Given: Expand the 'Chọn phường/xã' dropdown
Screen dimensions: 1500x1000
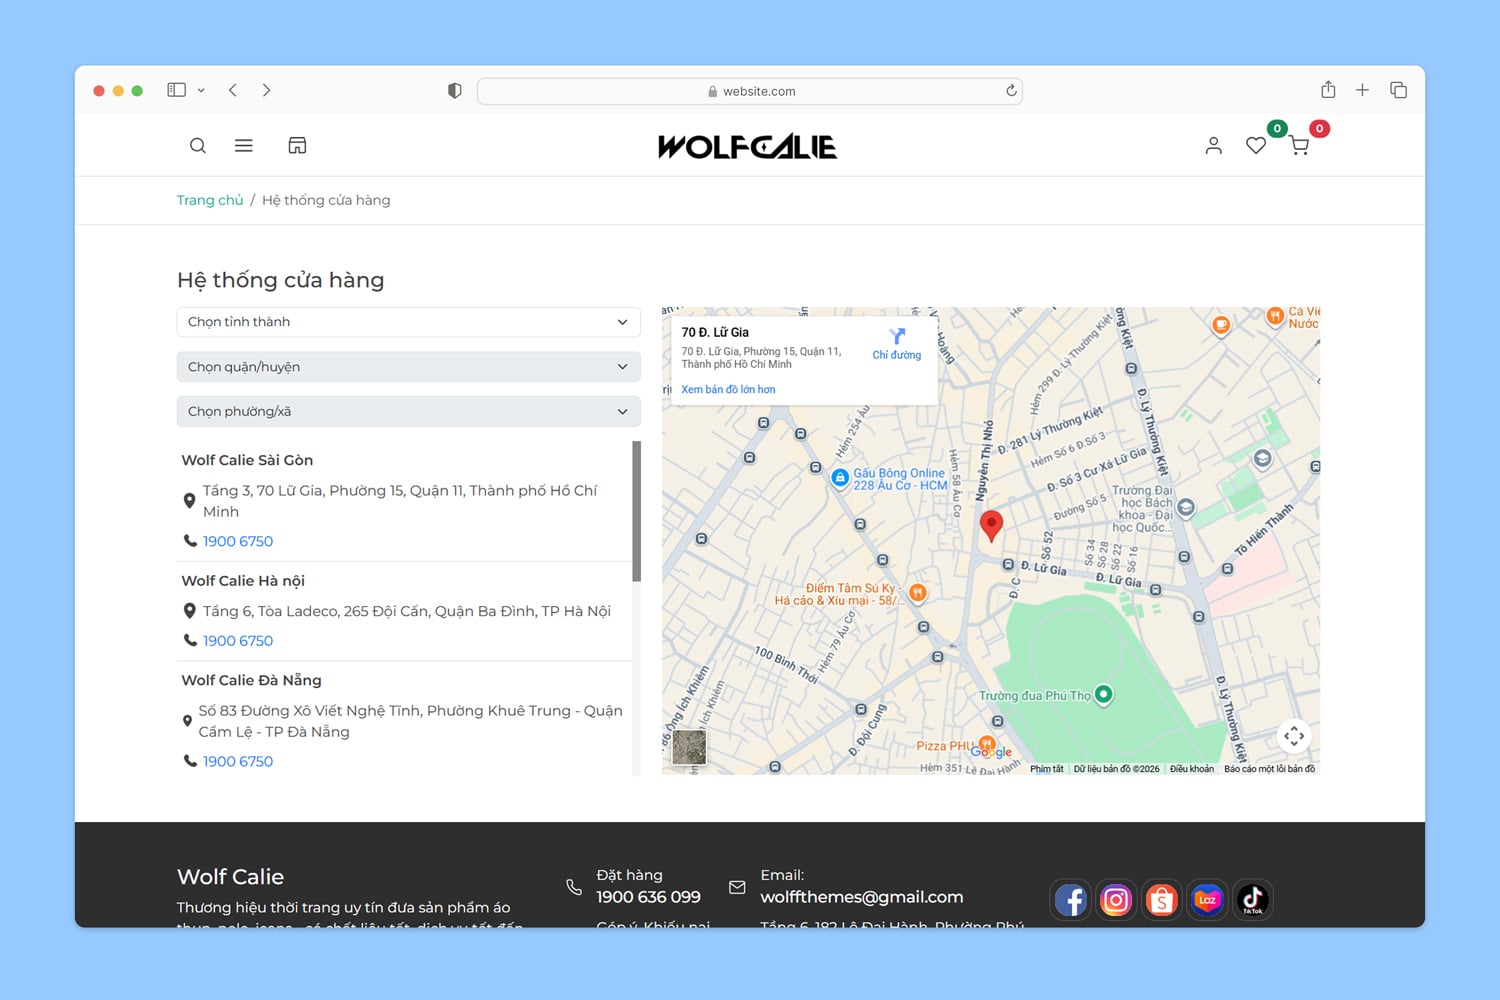Looking at the screenshot, I should point(408,412).
